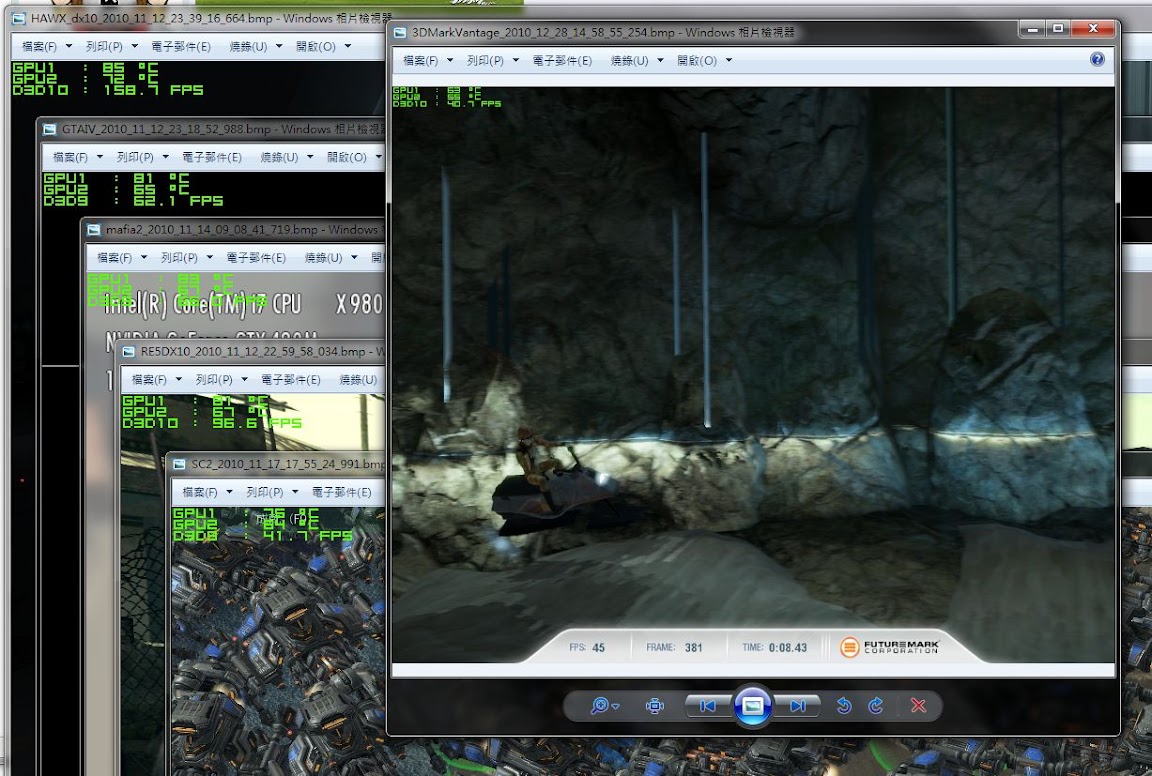
Task: Click 電子郵件(E) in 3DMarkVantage window
Action: [562, 60]
